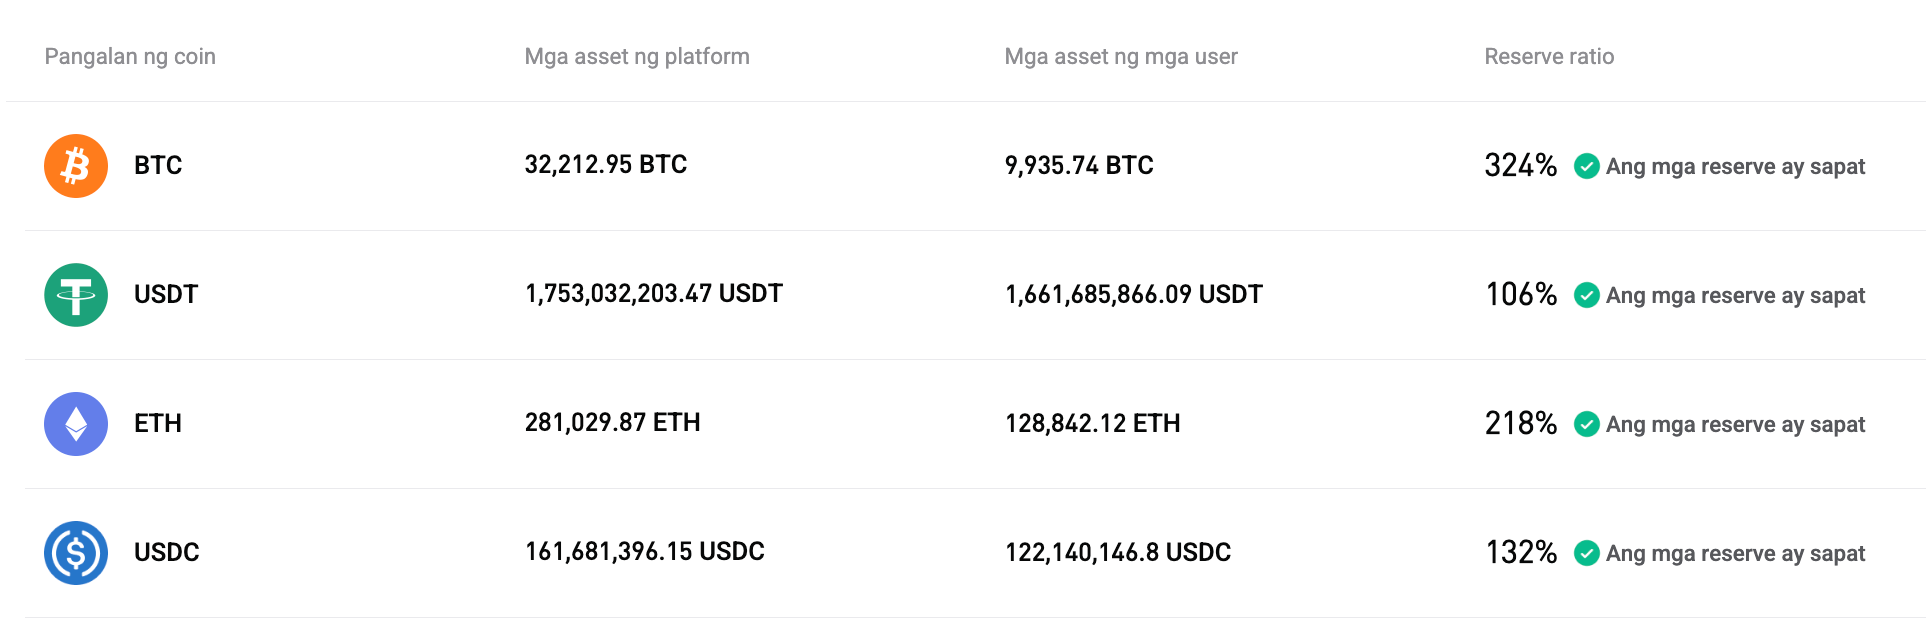Click 'Ang mga reserve ay sapat' next to BTC
The height and width of the screenshot is (624, 1930).
click(x=1735, y=166)
